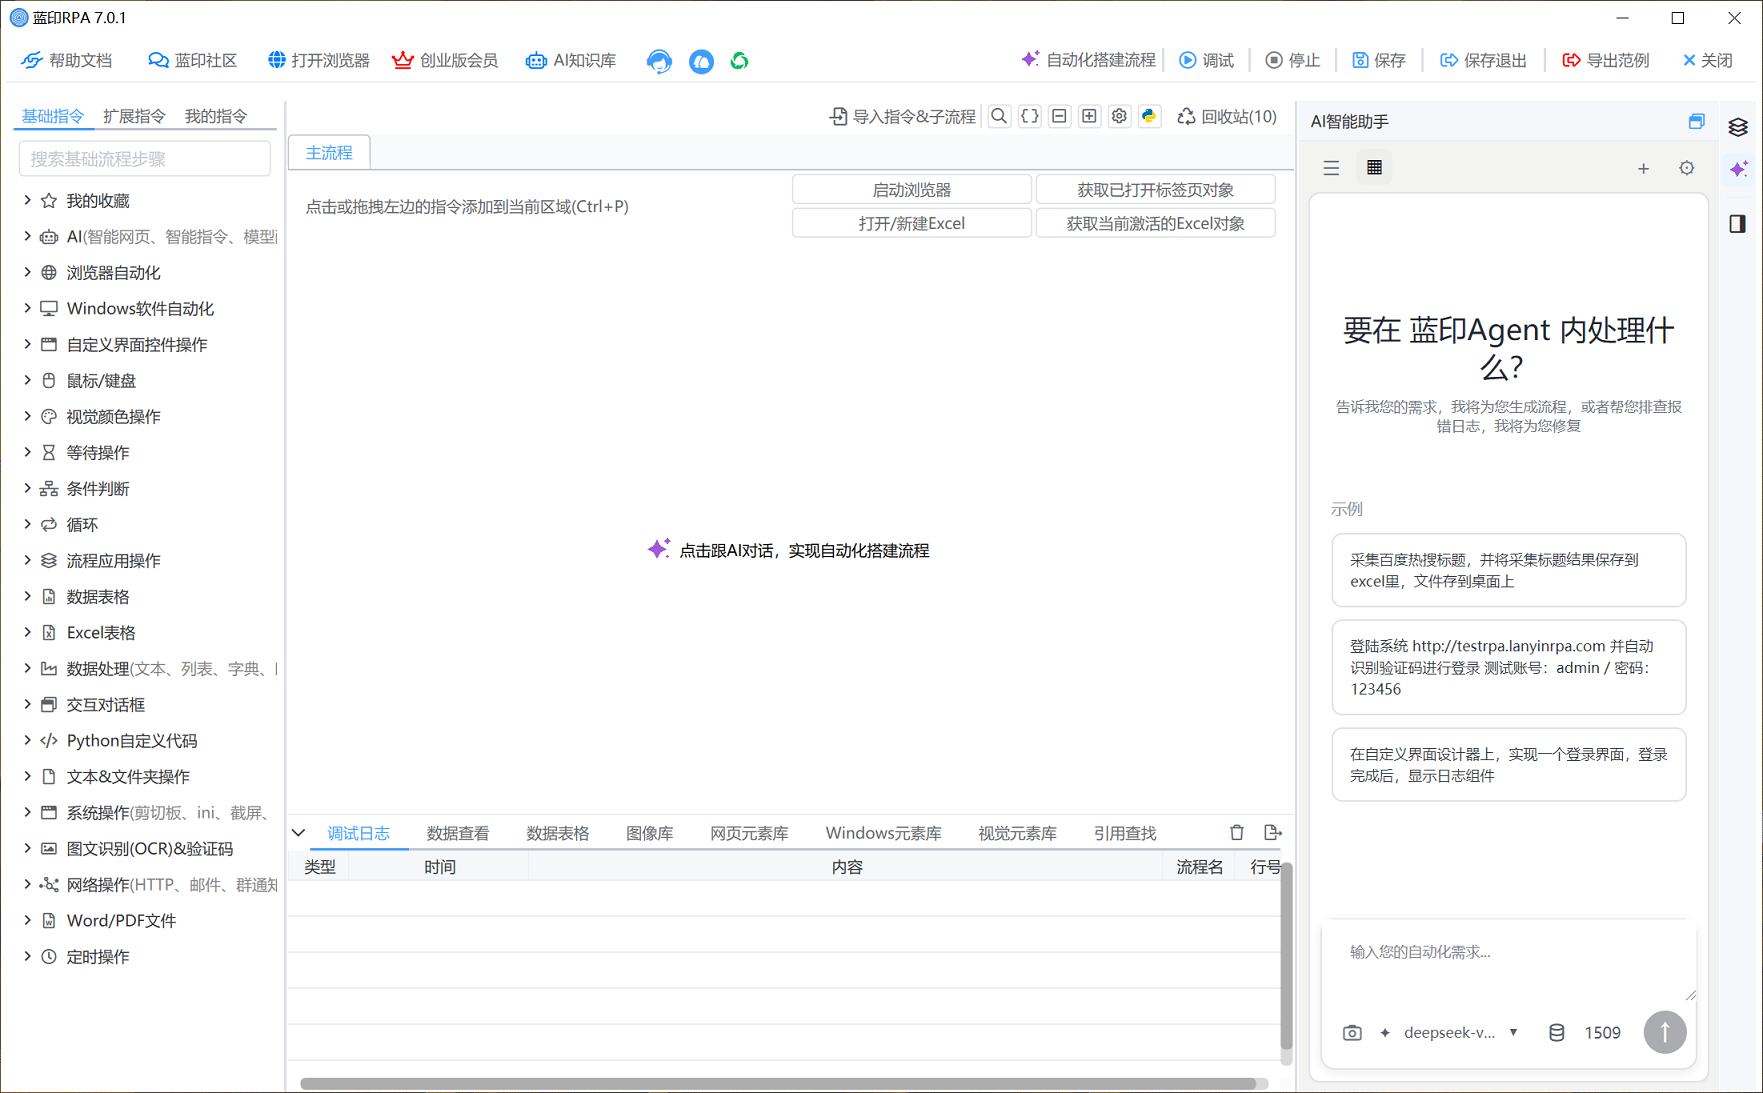Click the 停止 stop button

1293,60
